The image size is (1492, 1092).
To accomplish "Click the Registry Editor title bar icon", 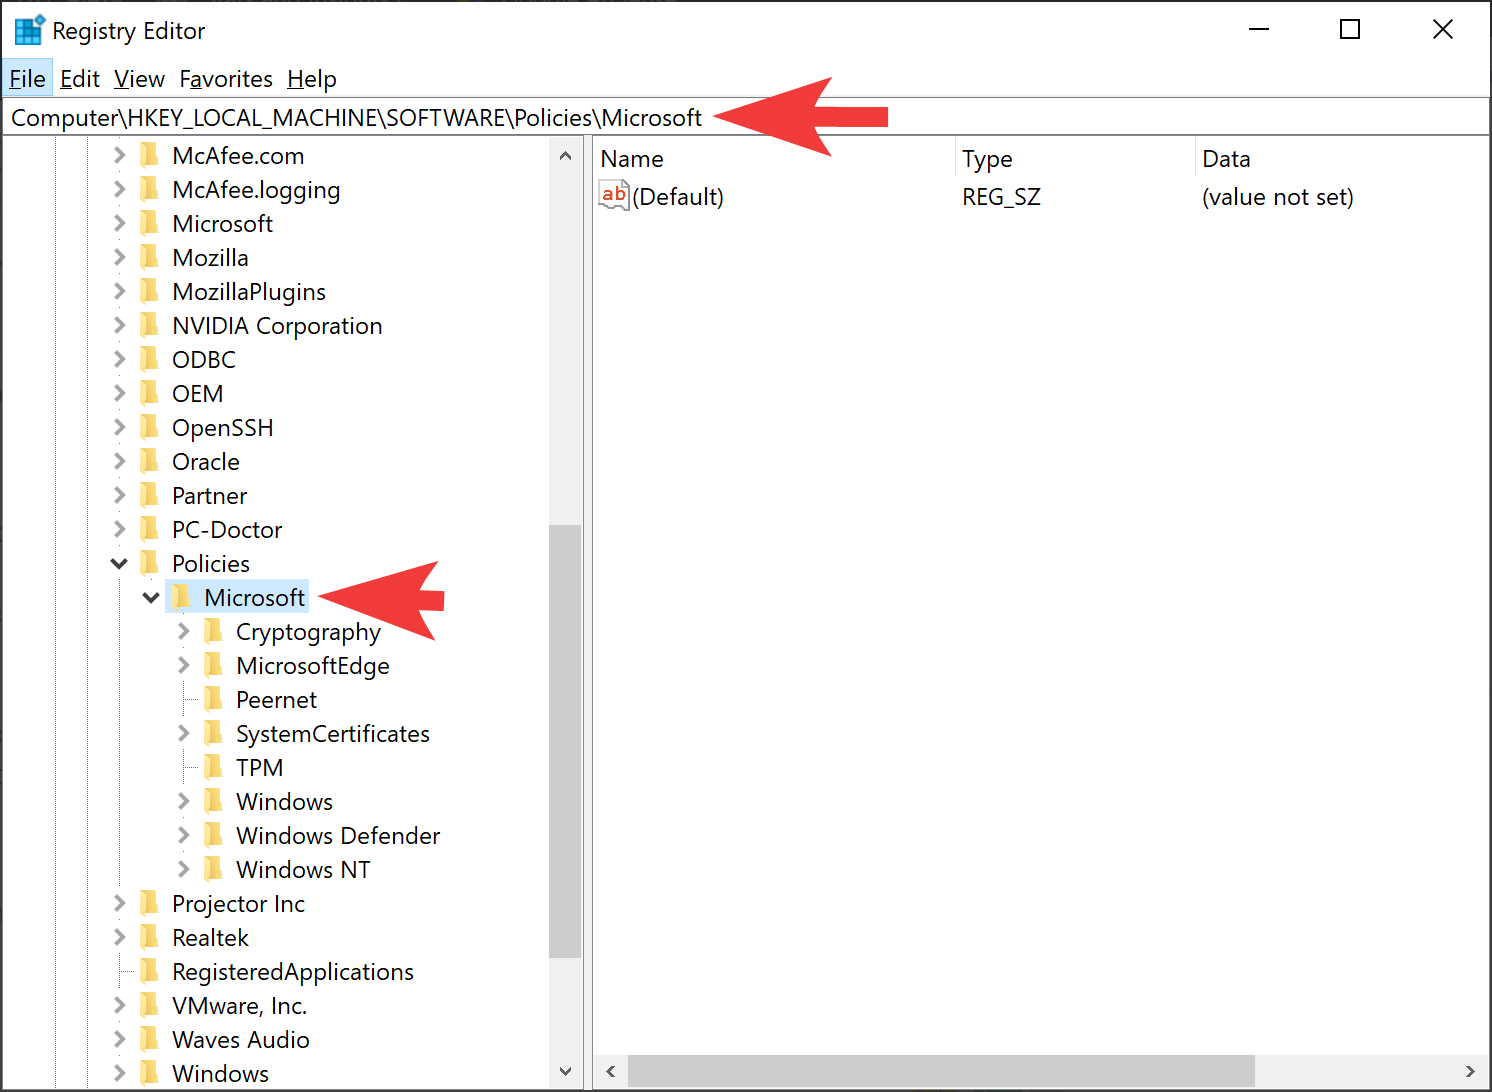I will point(29,29).
